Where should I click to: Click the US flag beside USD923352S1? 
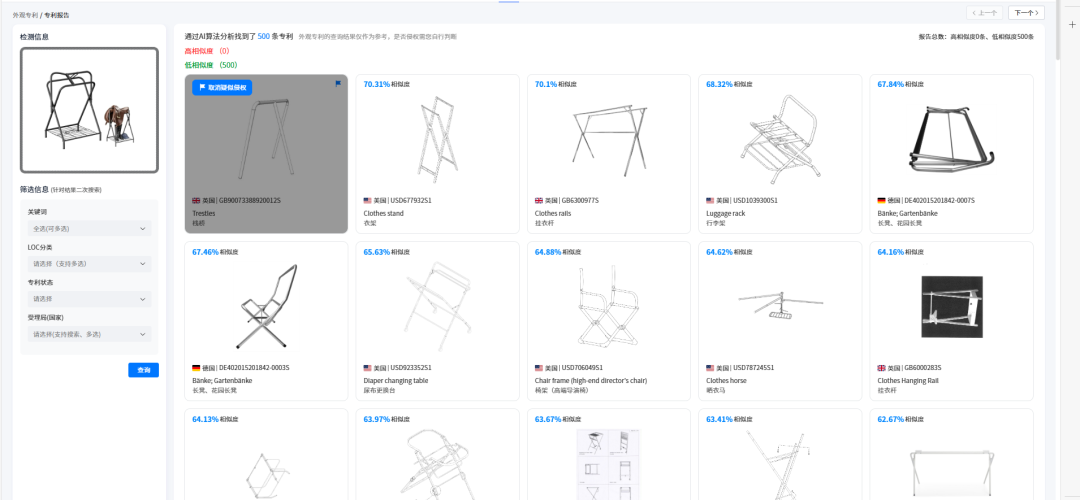[367, 368]
